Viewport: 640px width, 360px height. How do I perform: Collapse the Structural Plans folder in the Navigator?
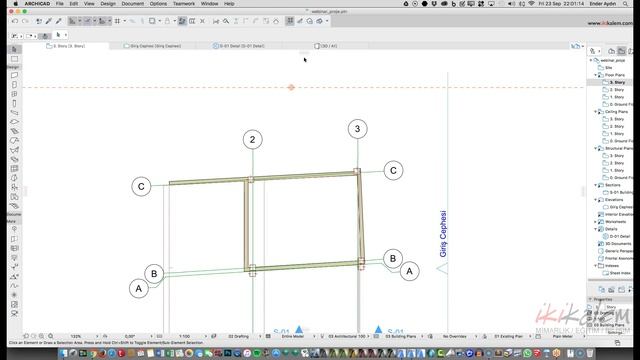[x=596, y=148]
